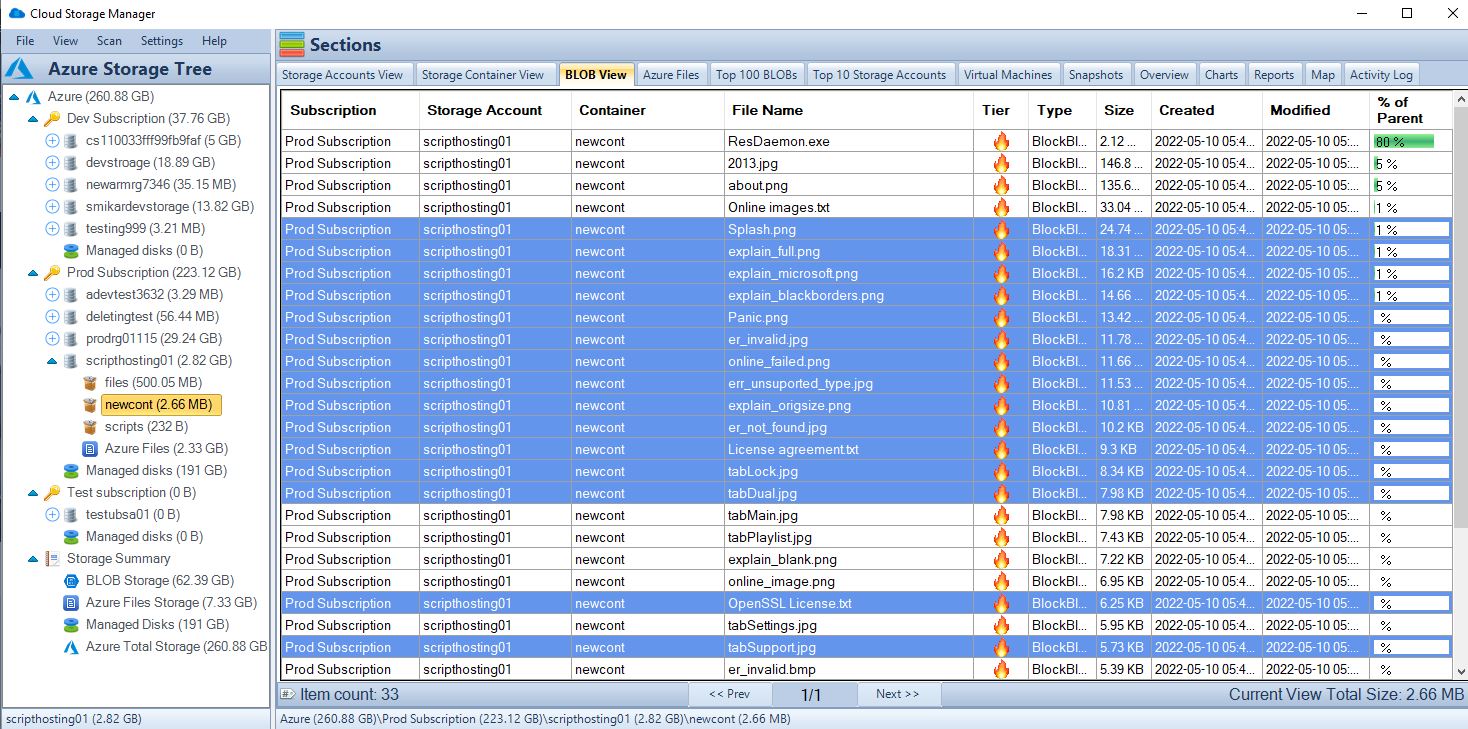Click the Azure Total Storage icon
The image size is (1468, 729).
click(71, 646)
